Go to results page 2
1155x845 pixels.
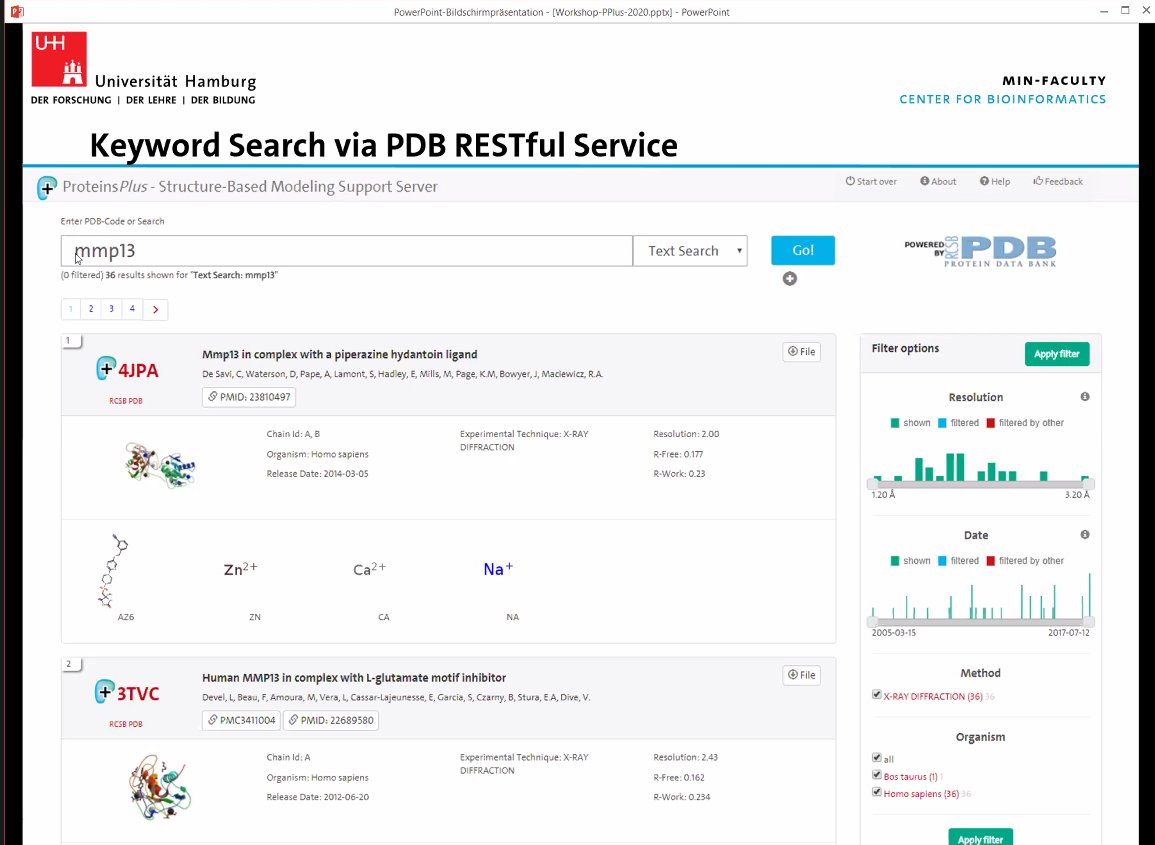(91, 309)
